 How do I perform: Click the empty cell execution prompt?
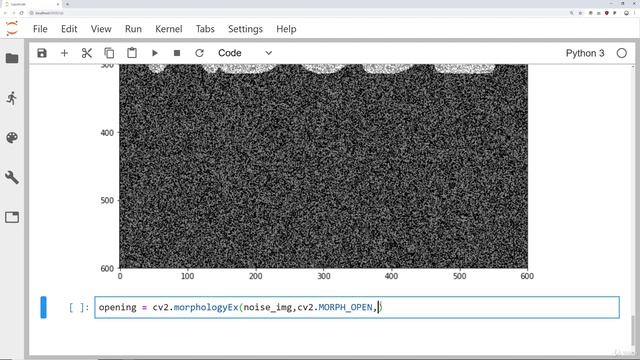pos(79,307)
